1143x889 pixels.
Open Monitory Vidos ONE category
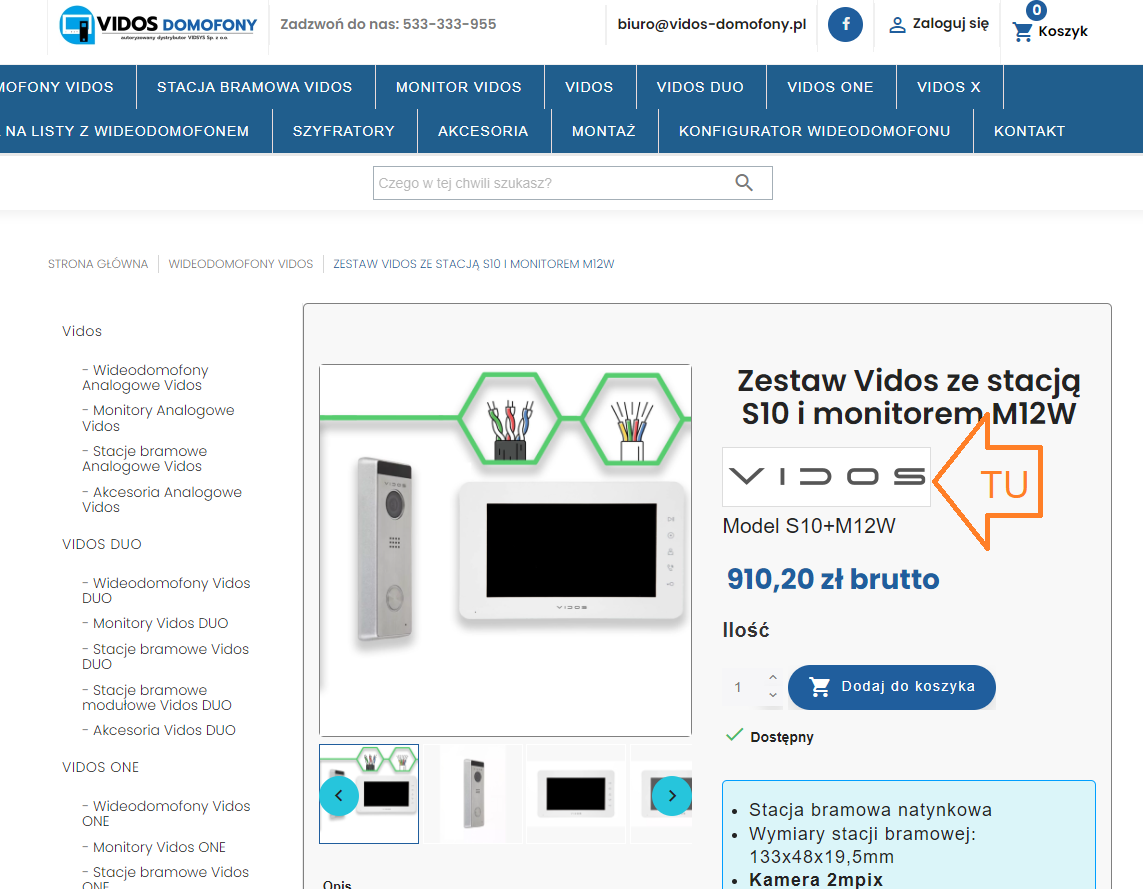[x=154, y=847]
